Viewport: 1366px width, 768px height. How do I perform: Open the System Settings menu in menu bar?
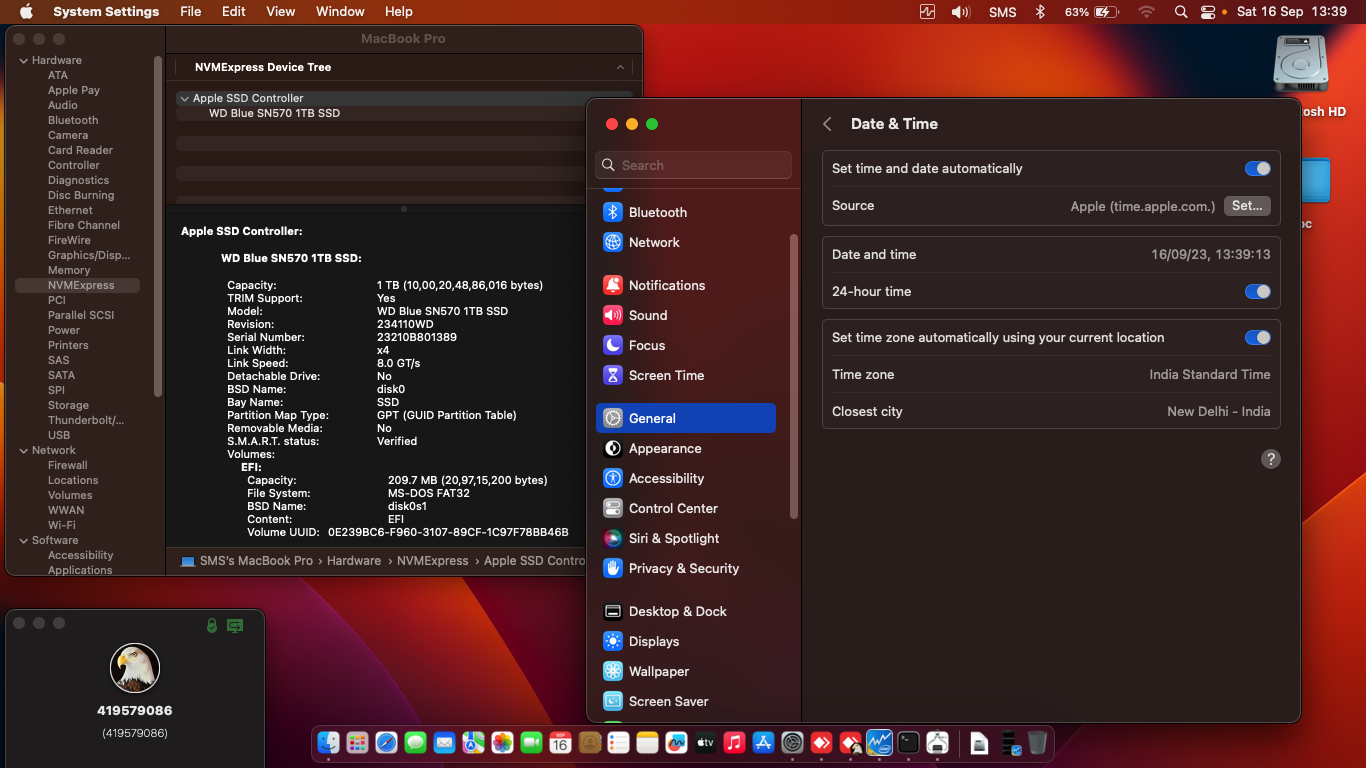106,12
